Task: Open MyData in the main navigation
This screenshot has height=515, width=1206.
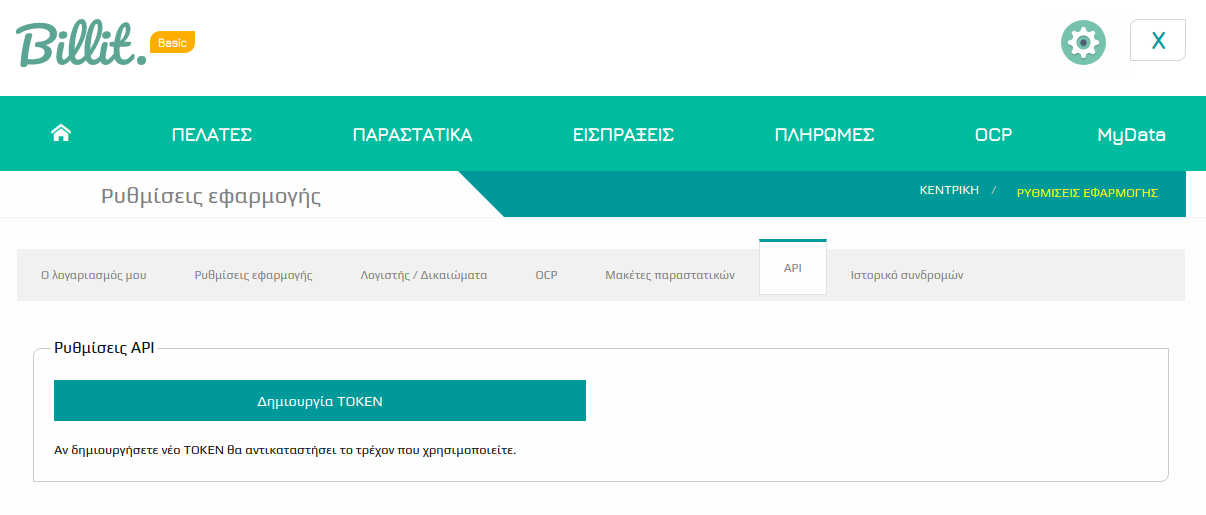Action: (x=1131, y=135)
